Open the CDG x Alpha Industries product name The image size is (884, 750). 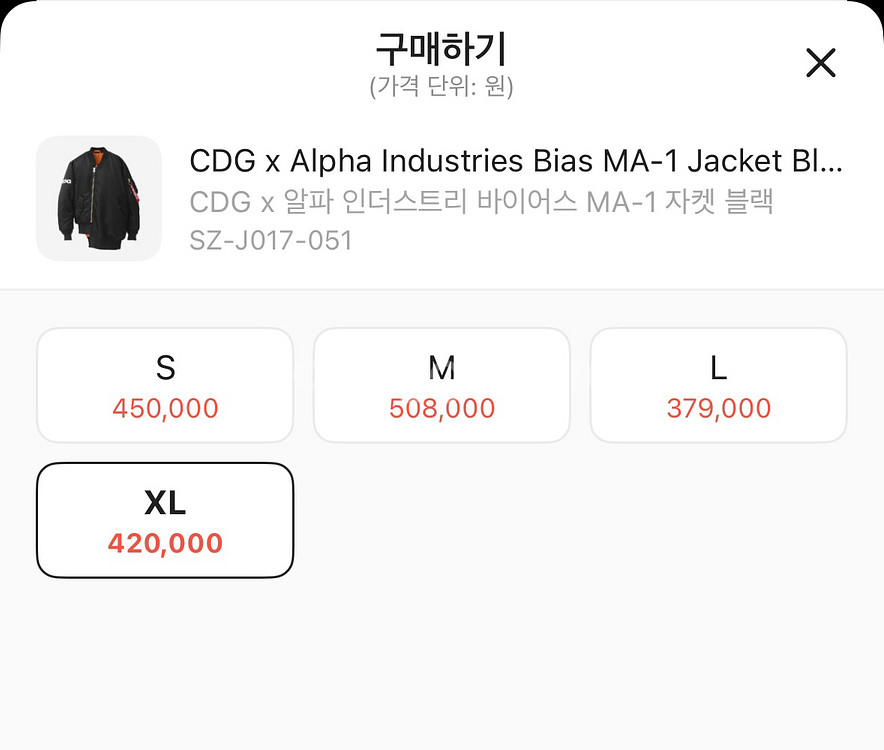coord(516,160)
